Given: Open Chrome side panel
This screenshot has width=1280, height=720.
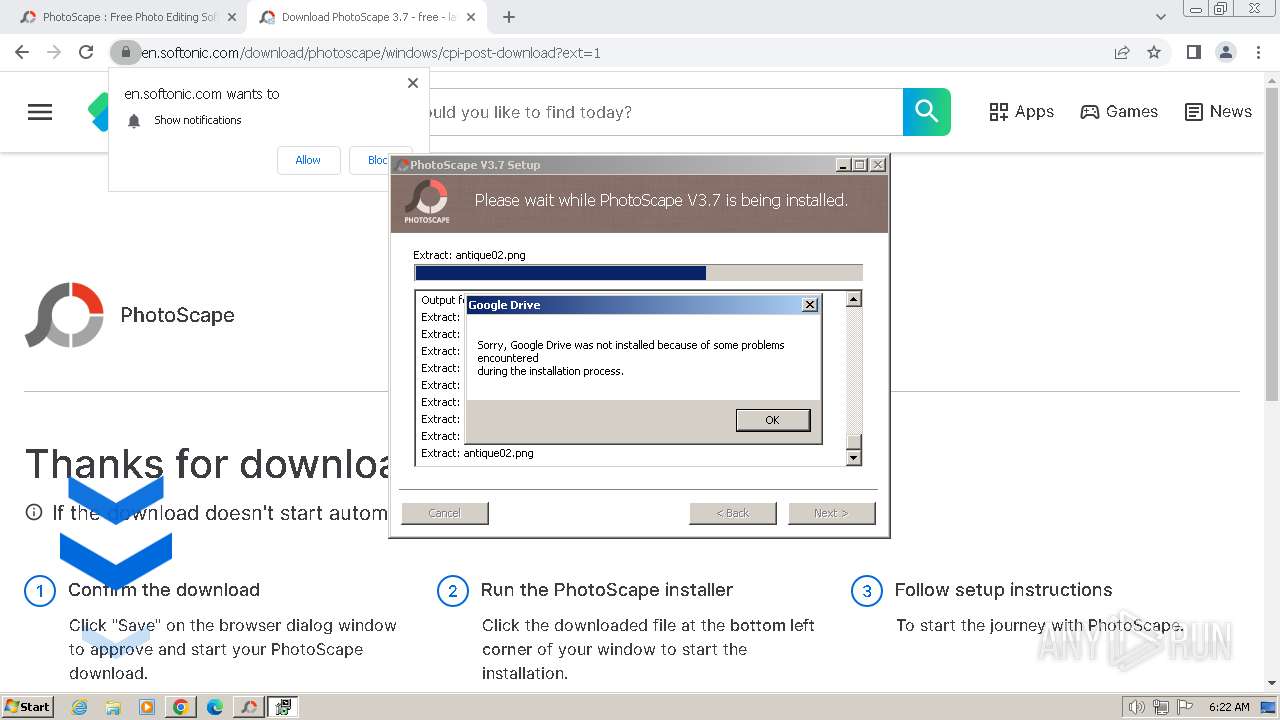Looking at the screenshot, I should [1193, 52].
